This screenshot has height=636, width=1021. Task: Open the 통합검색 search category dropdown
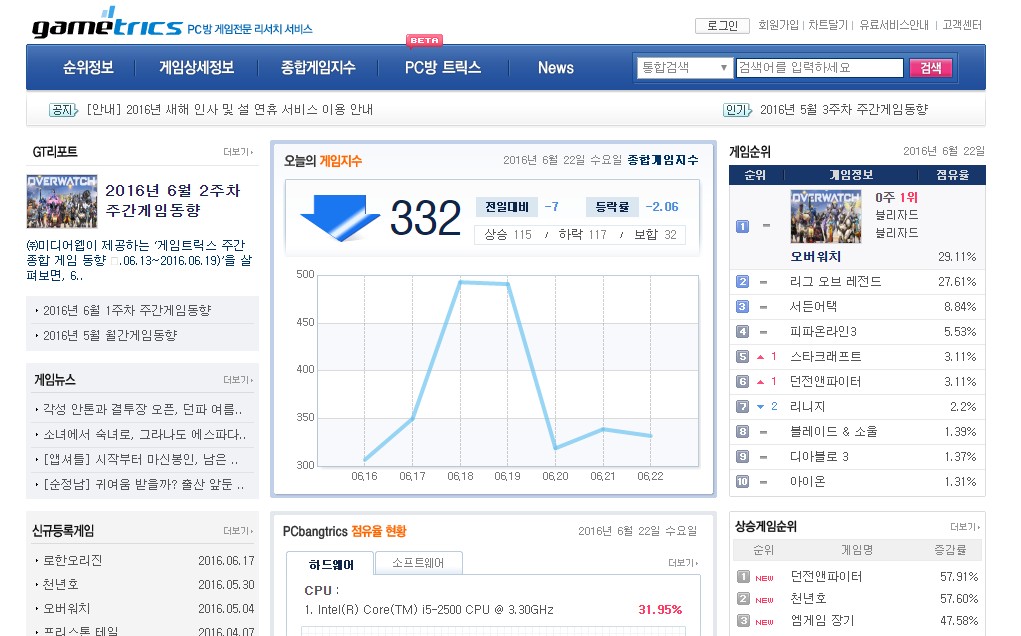pyautogui.click(x=685, y=68)
